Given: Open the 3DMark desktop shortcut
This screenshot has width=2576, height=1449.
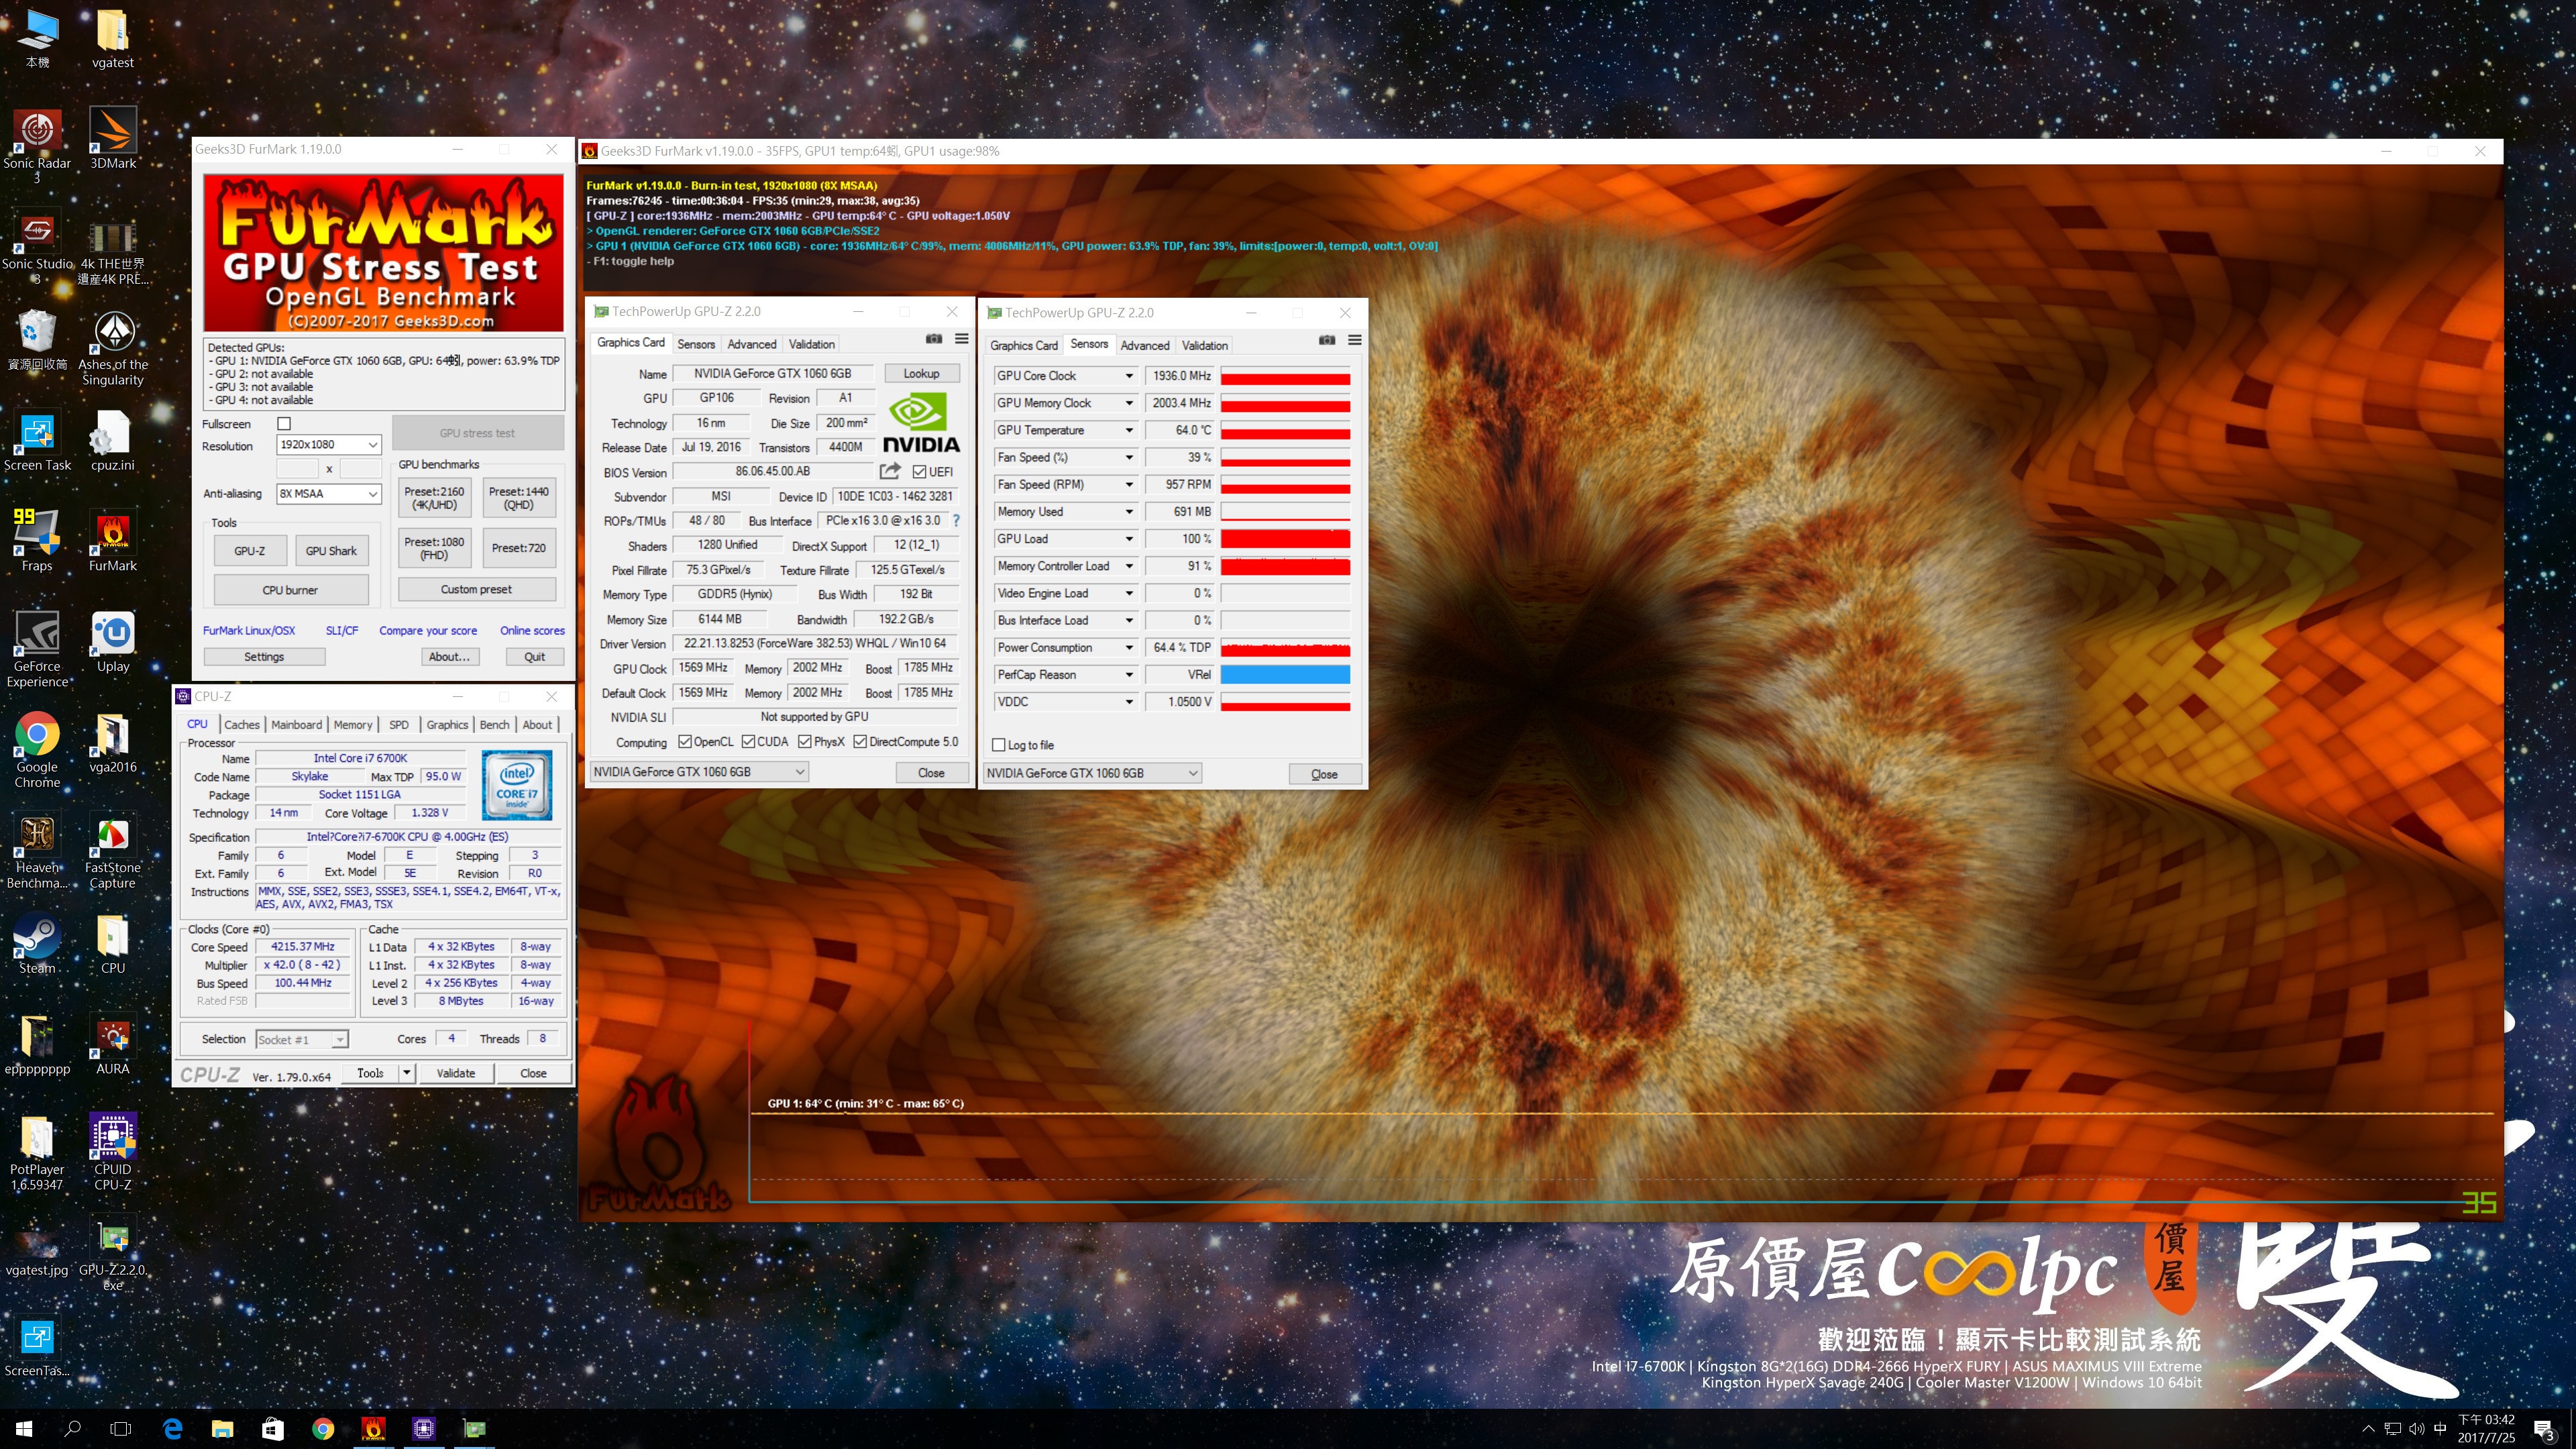Looking at the screenshot, I should click(x=113, y=139).
